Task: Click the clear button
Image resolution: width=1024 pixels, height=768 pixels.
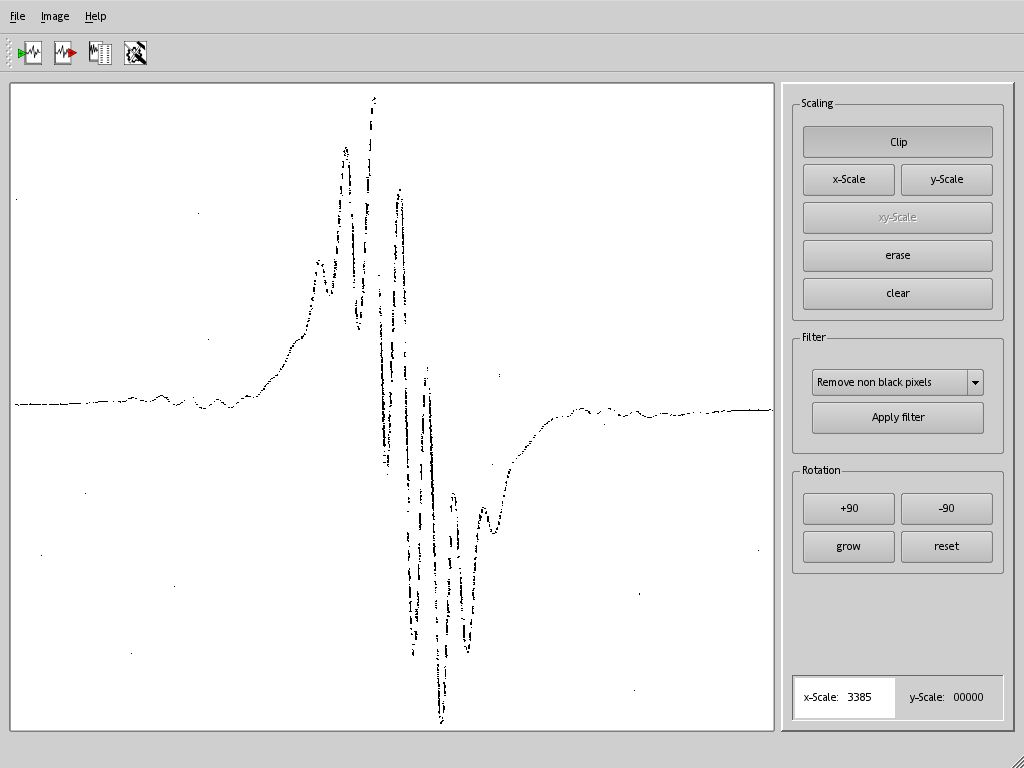Action: 898,293
